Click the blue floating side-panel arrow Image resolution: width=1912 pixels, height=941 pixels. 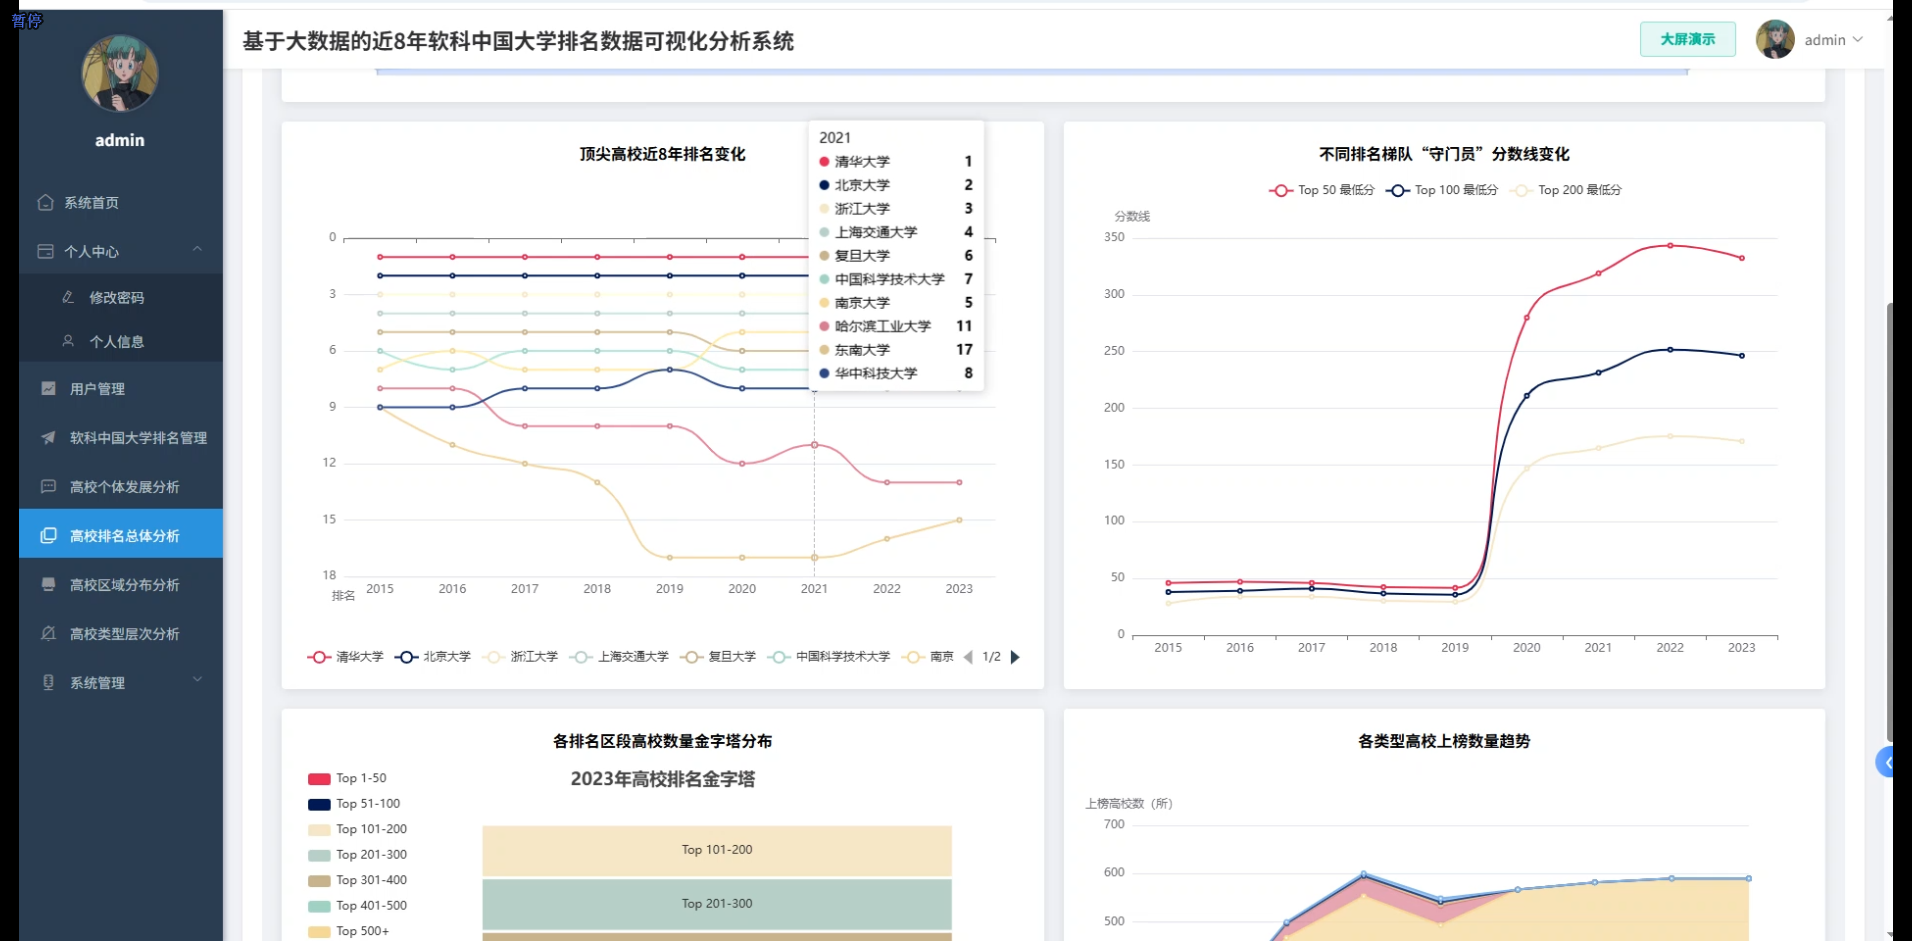[x=1885, y=763]
